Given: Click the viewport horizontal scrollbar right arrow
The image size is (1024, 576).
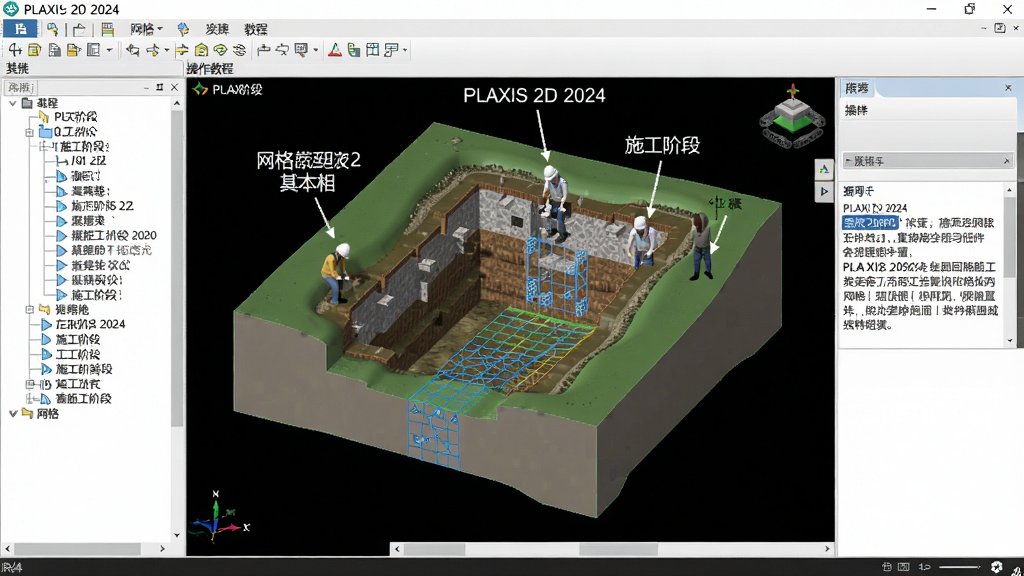Looking at the screenshot, I should pos(827,549).
